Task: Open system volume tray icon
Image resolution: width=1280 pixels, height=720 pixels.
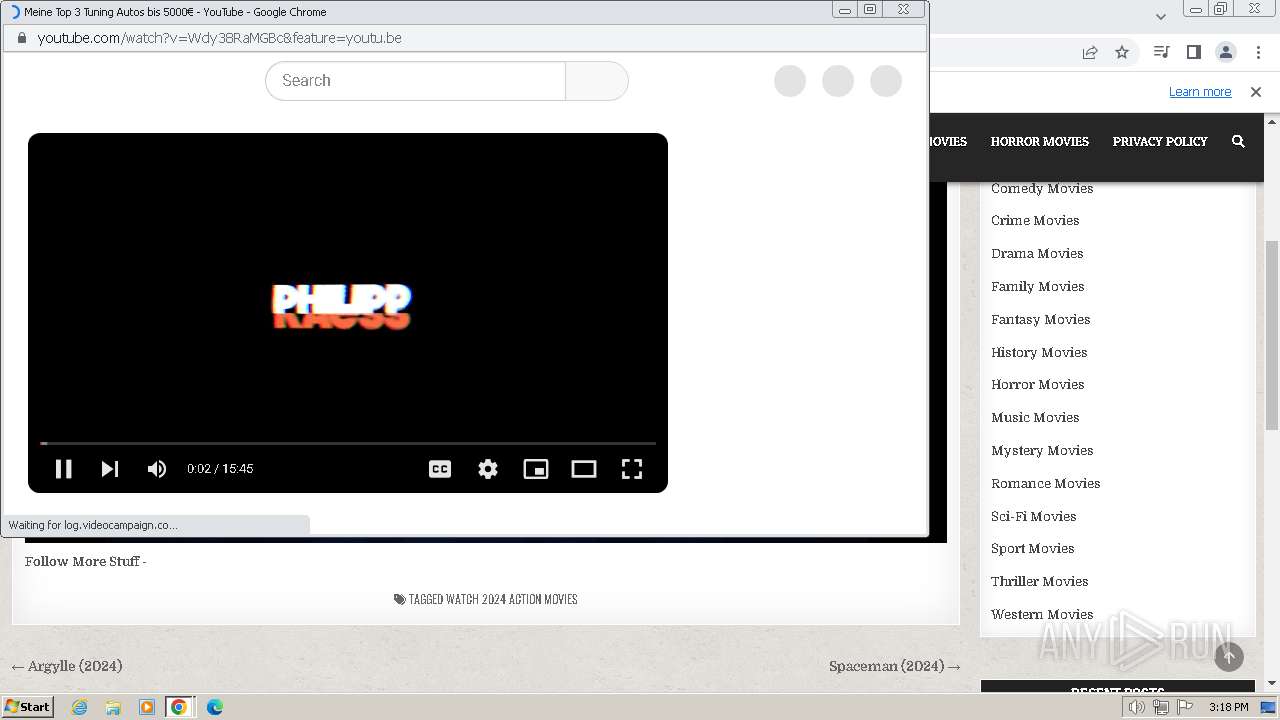Action: [1137, 707]
